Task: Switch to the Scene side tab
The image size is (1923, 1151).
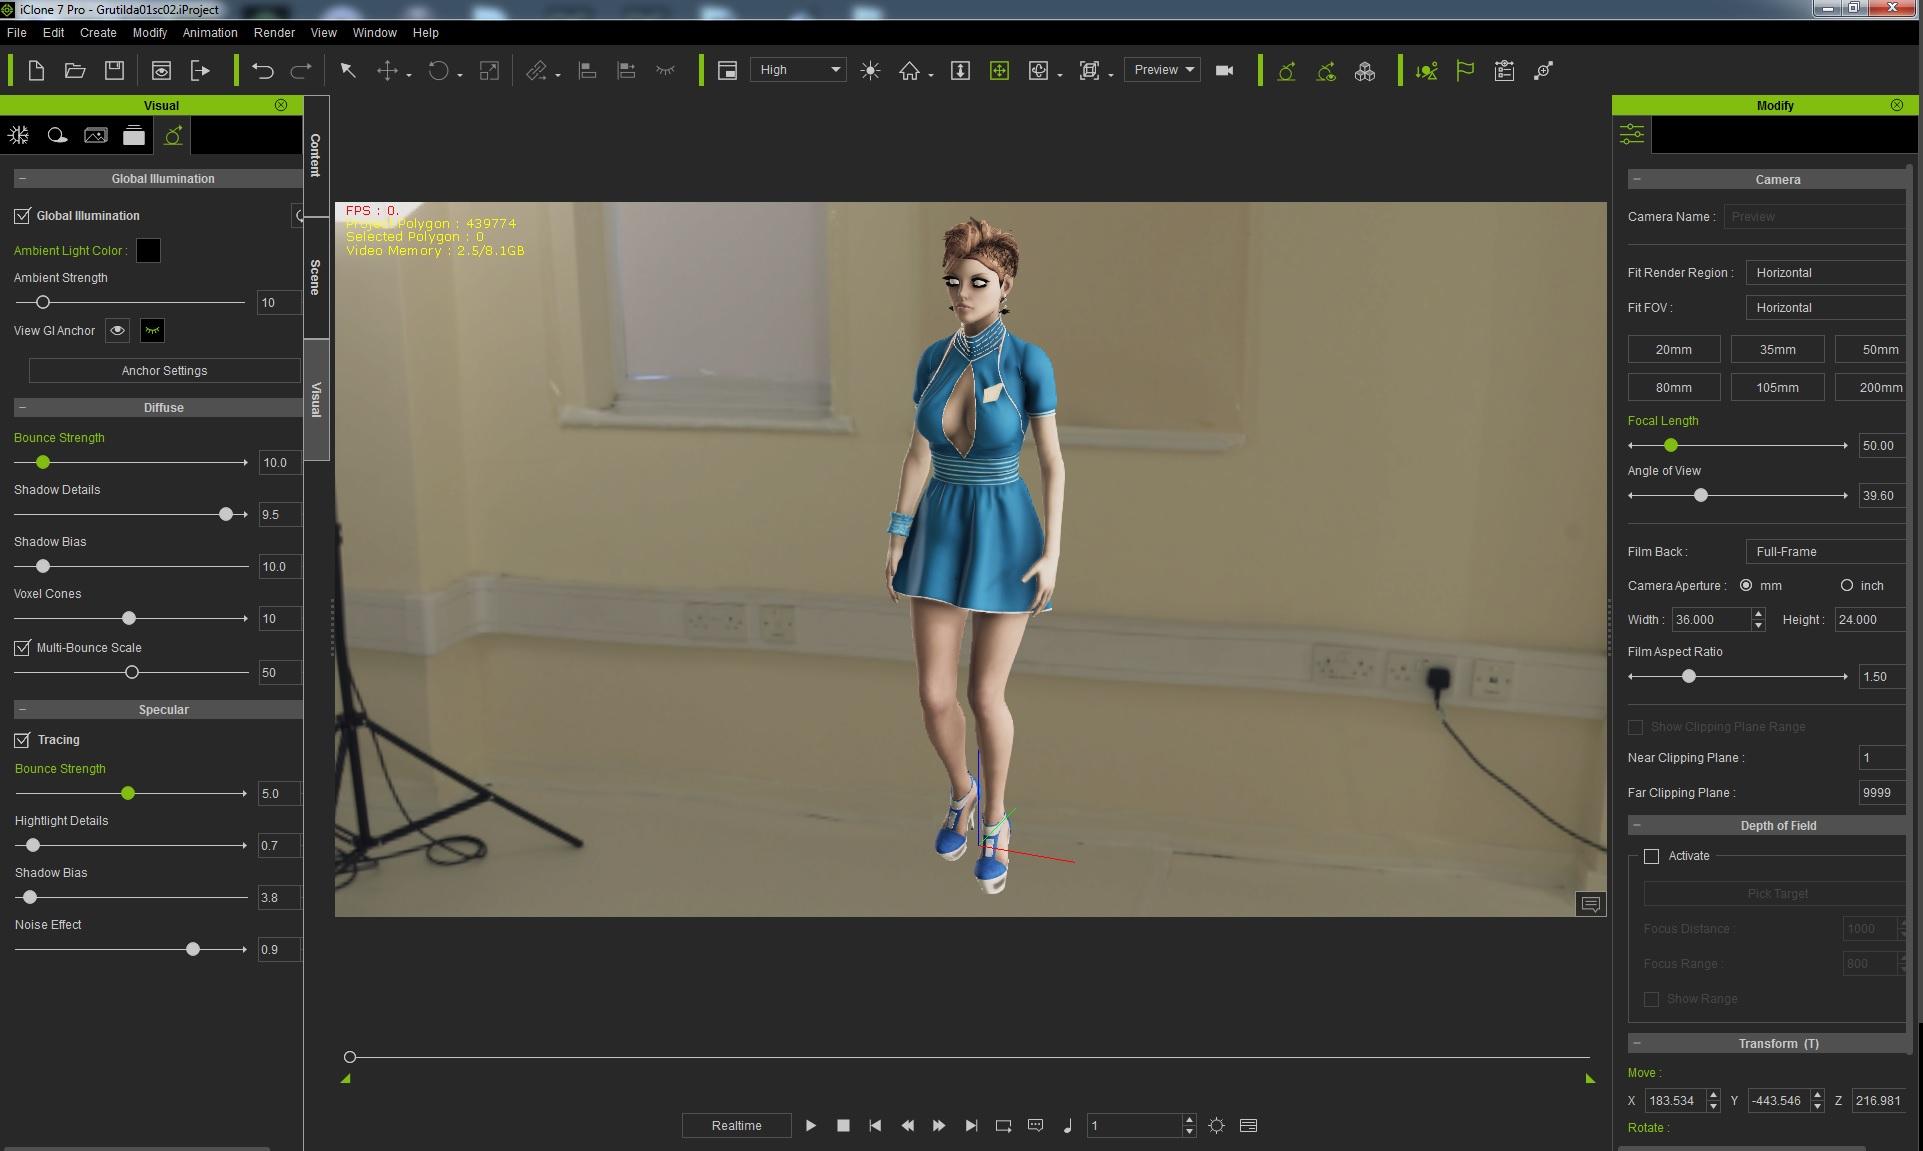Action: point(315,277)
